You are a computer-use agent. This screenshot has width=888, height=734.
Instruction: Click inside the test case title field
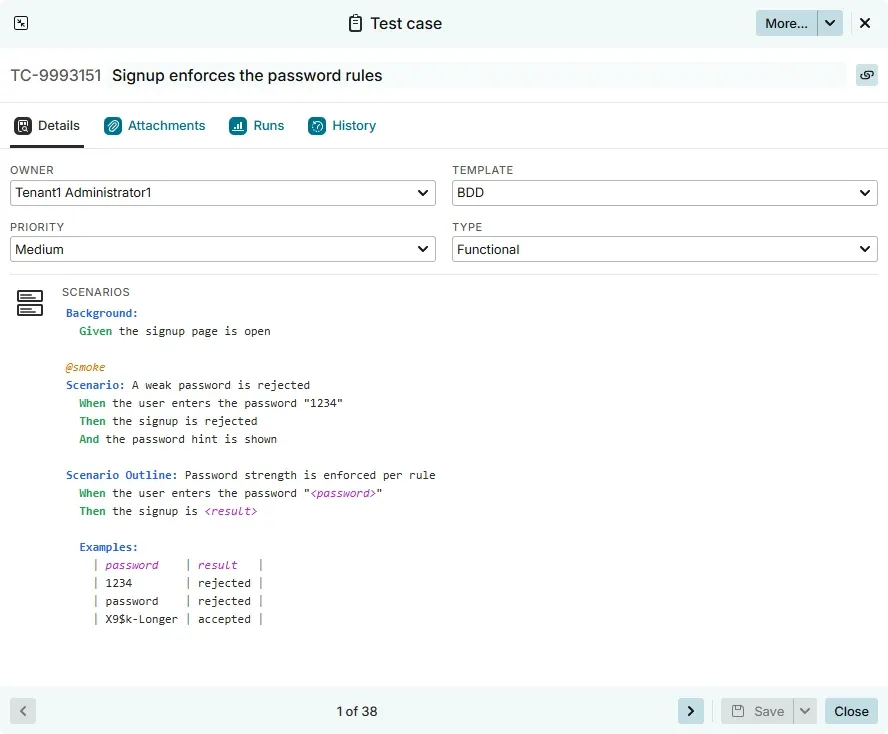476,75
